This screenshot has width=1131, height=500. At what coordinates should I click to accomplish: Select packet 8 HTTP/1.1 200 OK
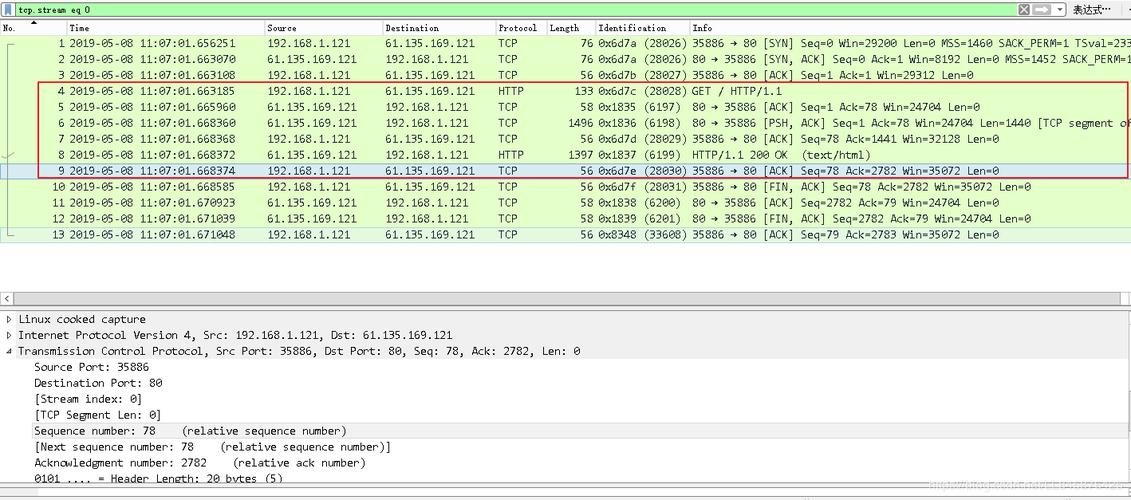(566, 154)
